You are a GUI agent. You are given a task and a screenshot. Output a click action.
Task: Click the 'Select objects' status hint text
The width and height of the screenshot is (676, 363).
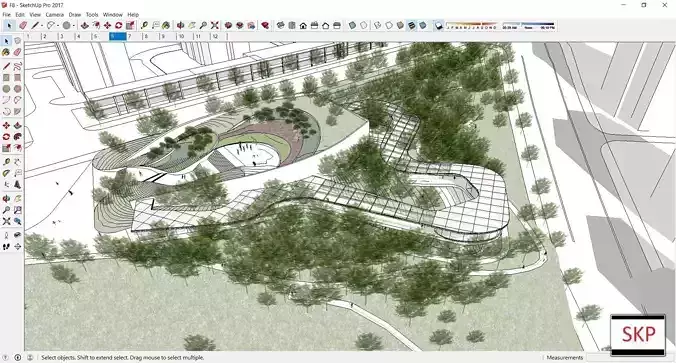coord(123,357)
